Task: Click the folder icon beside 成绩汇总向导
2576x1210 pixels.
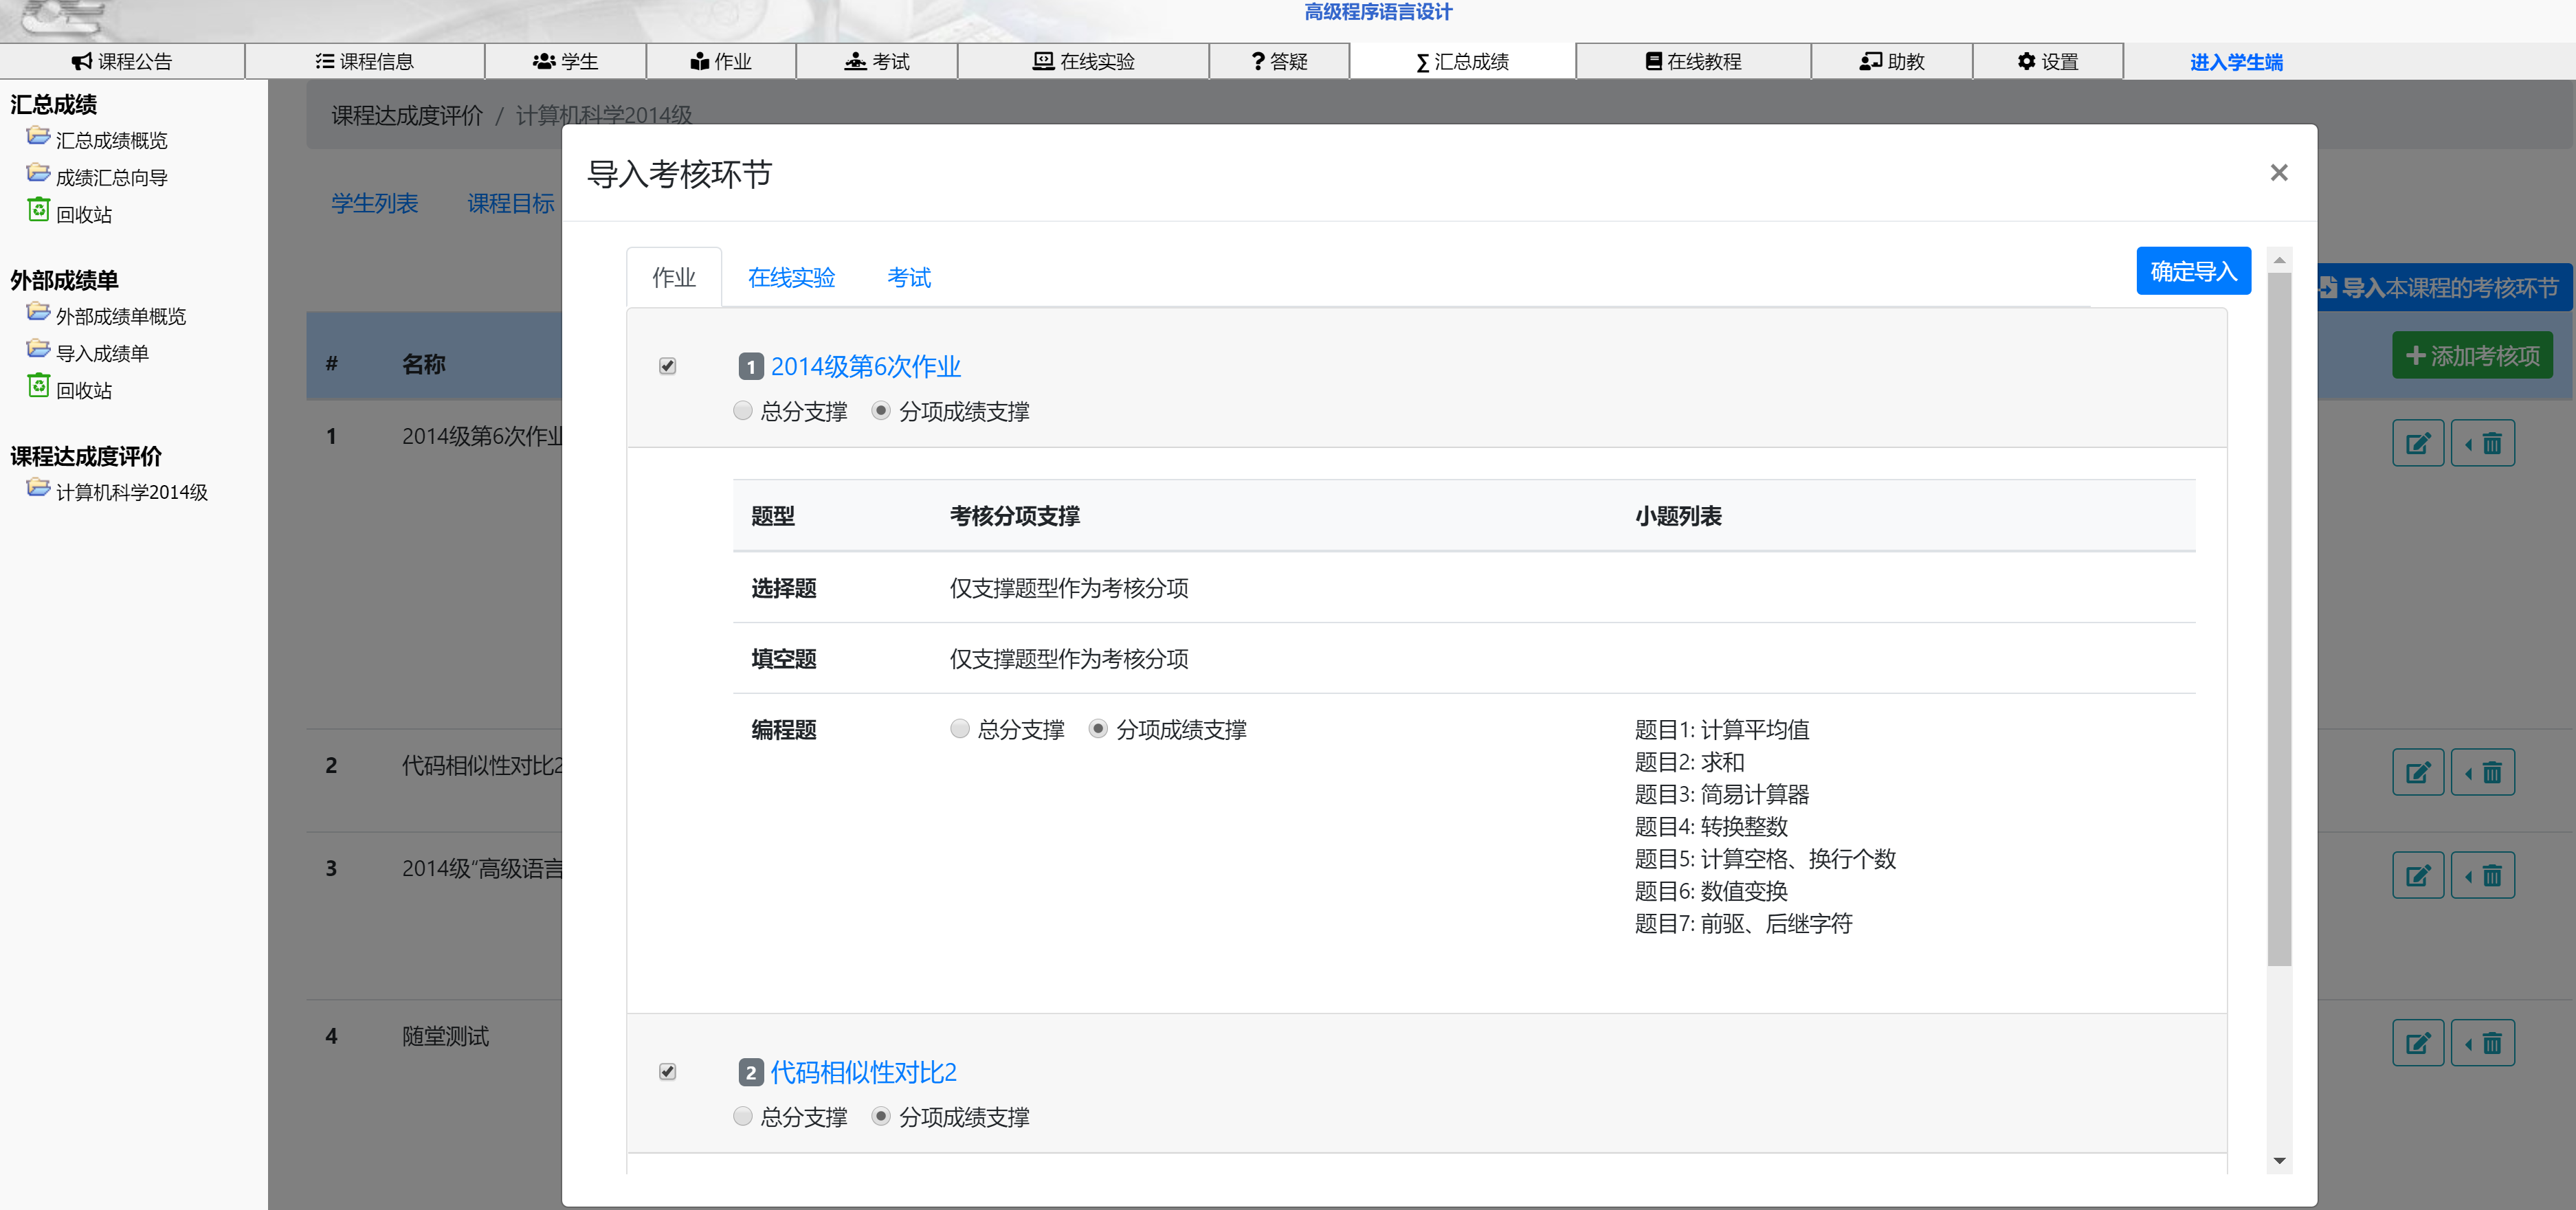Action: coord(38,173)
